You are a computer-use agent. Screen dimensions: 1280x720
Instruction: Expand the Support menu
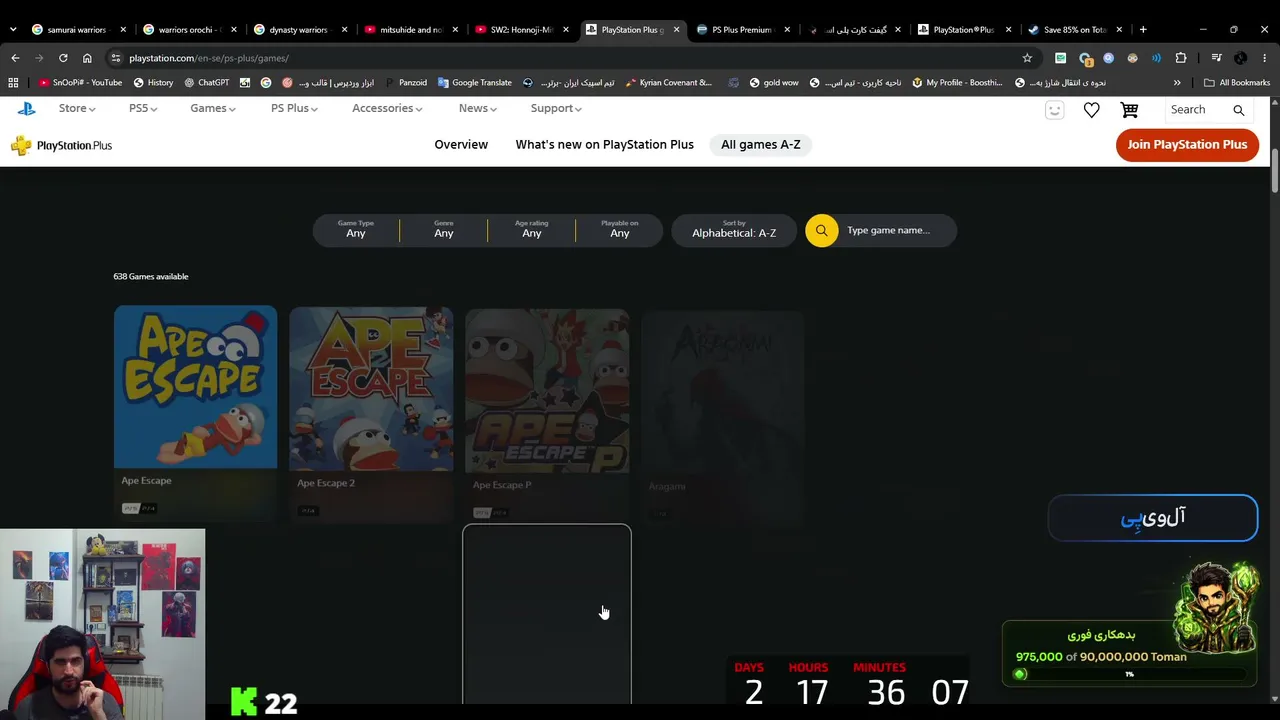click(556, 109)
